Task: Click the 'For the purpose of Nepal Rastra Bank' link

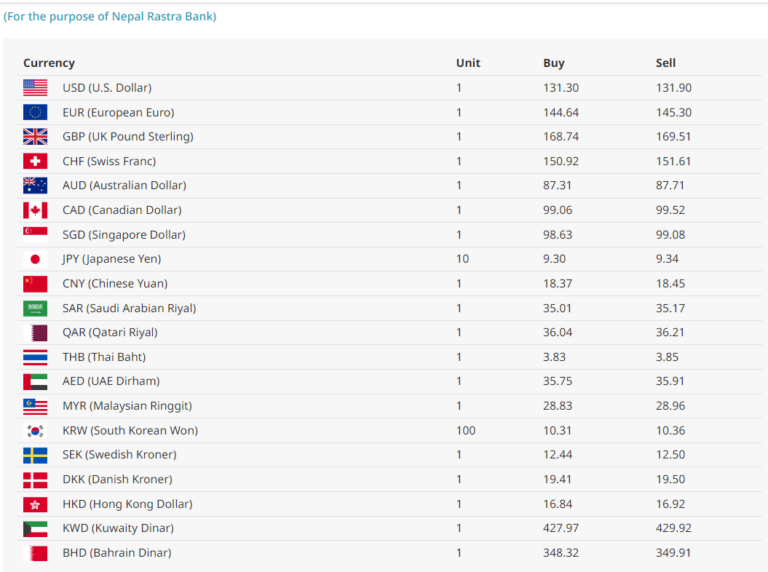Action: pyautogui.click(x=110, y=16)
